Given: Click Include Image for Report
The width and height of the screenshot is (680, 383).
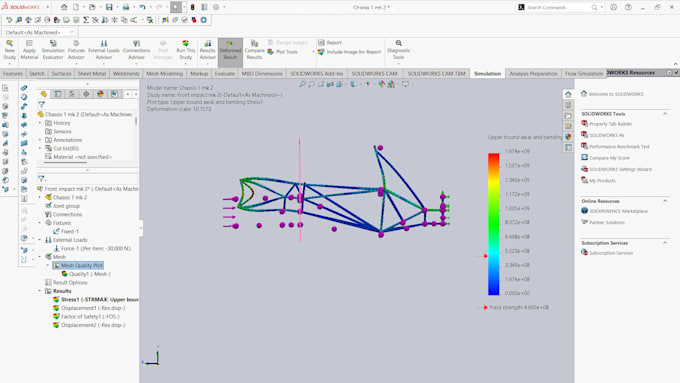Looking at the screenshot, I should pos(350,52).
